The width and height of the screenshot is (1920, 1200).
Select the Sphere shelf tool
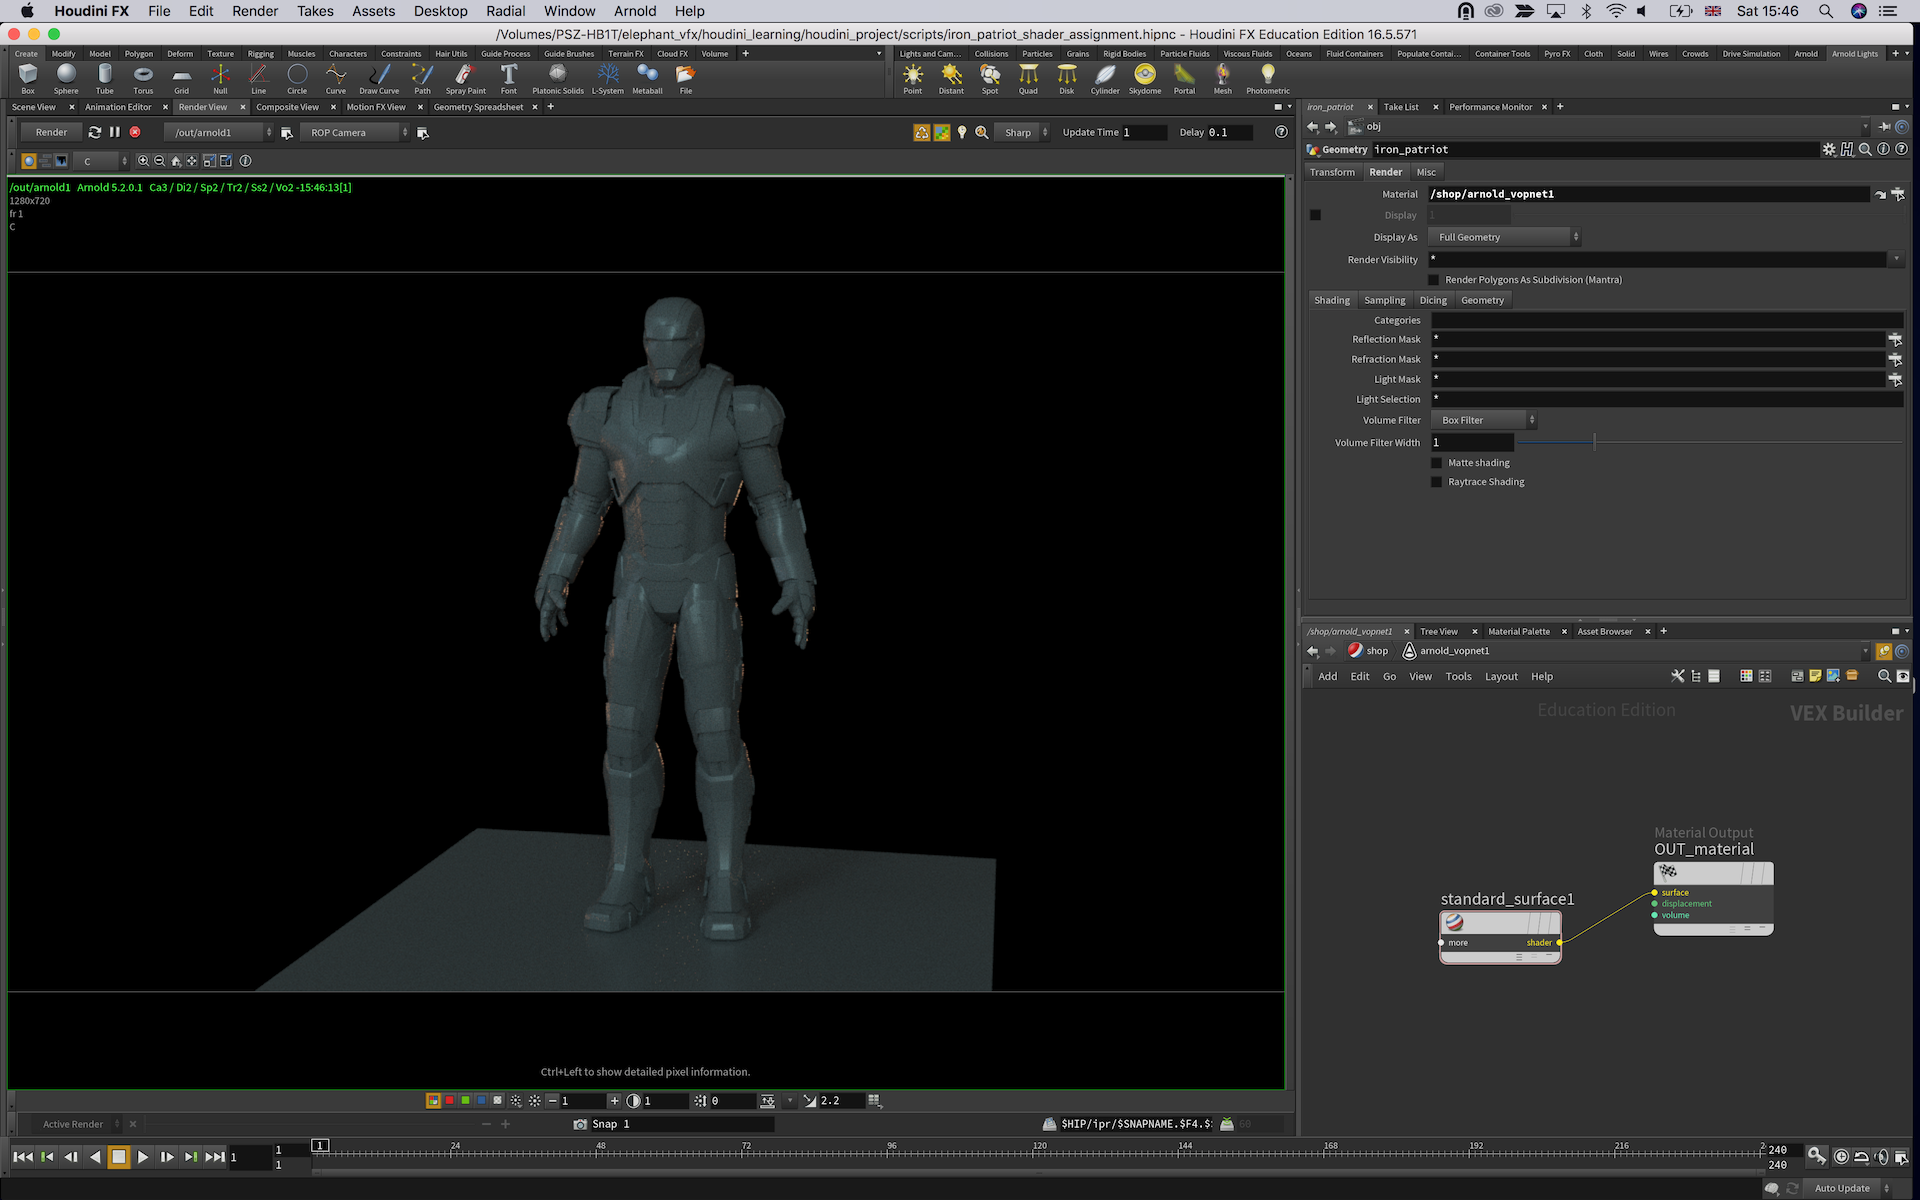tap(66, 75)
